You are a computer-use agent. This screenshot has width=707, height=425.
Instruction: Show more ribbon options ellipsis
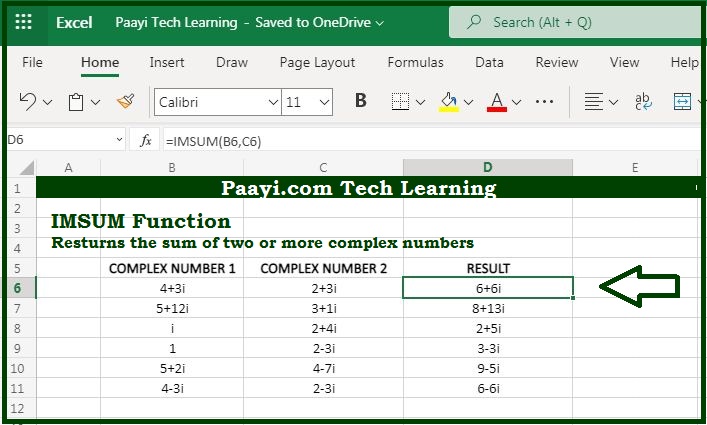[x=545, y=102]
